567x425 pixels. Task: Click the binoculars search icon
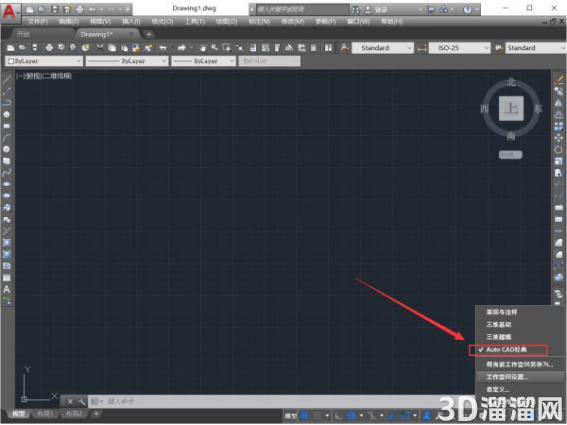click(355, 9)
